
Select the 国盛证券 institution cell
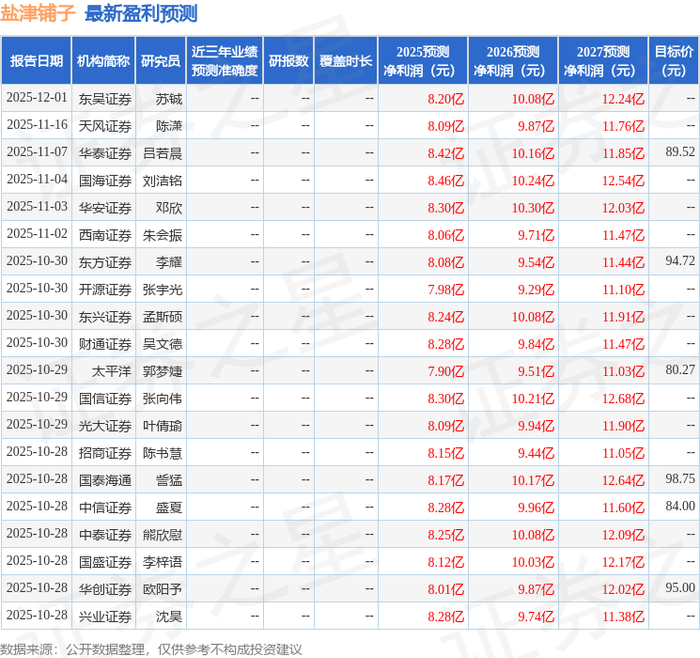[105, 562]
